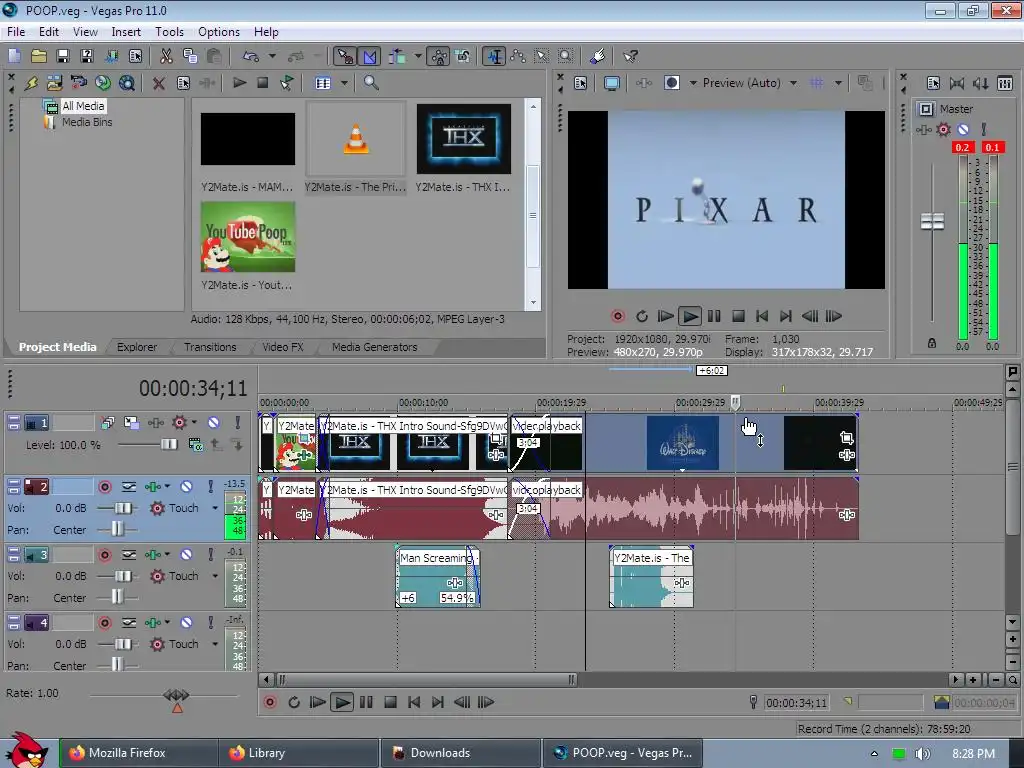Open Mozilla Firefox from the taskbar
The image size is (1024, 768).
(138, 753)
